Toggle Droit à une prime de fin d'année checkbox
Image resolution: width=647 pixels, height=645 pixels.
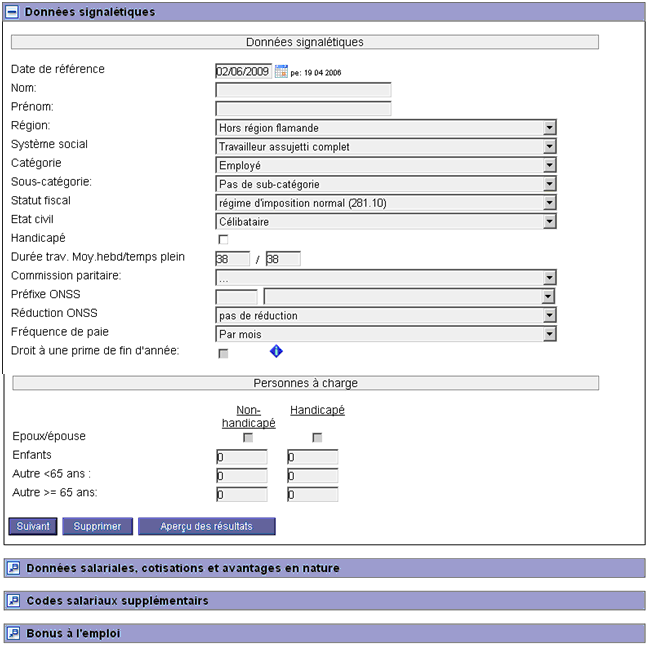[223, 354]
